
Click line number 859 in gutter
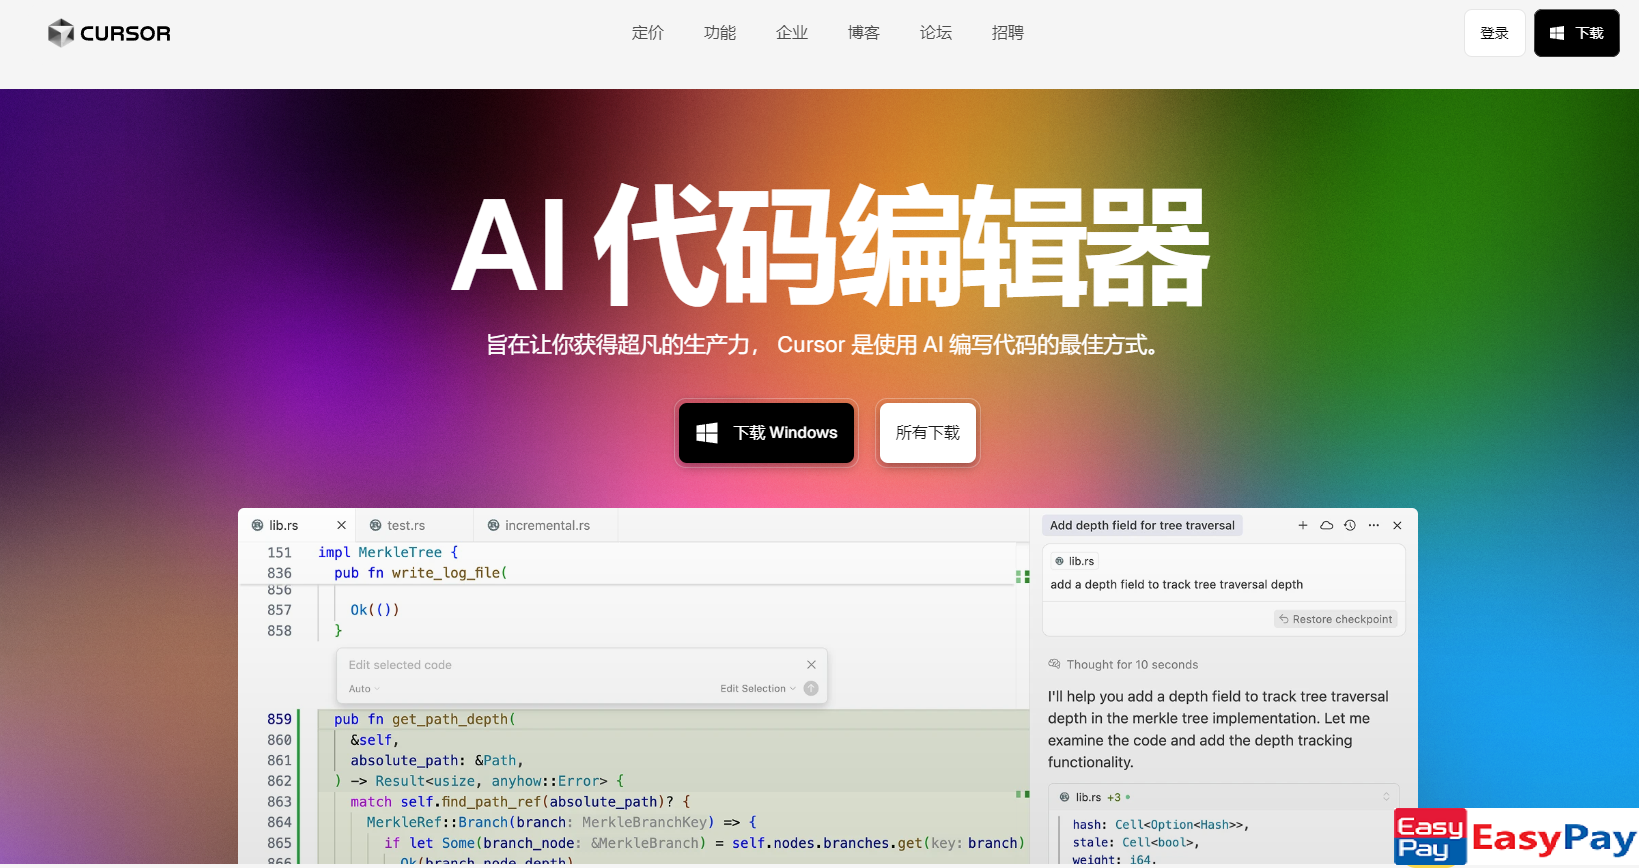tap(279, 719)
